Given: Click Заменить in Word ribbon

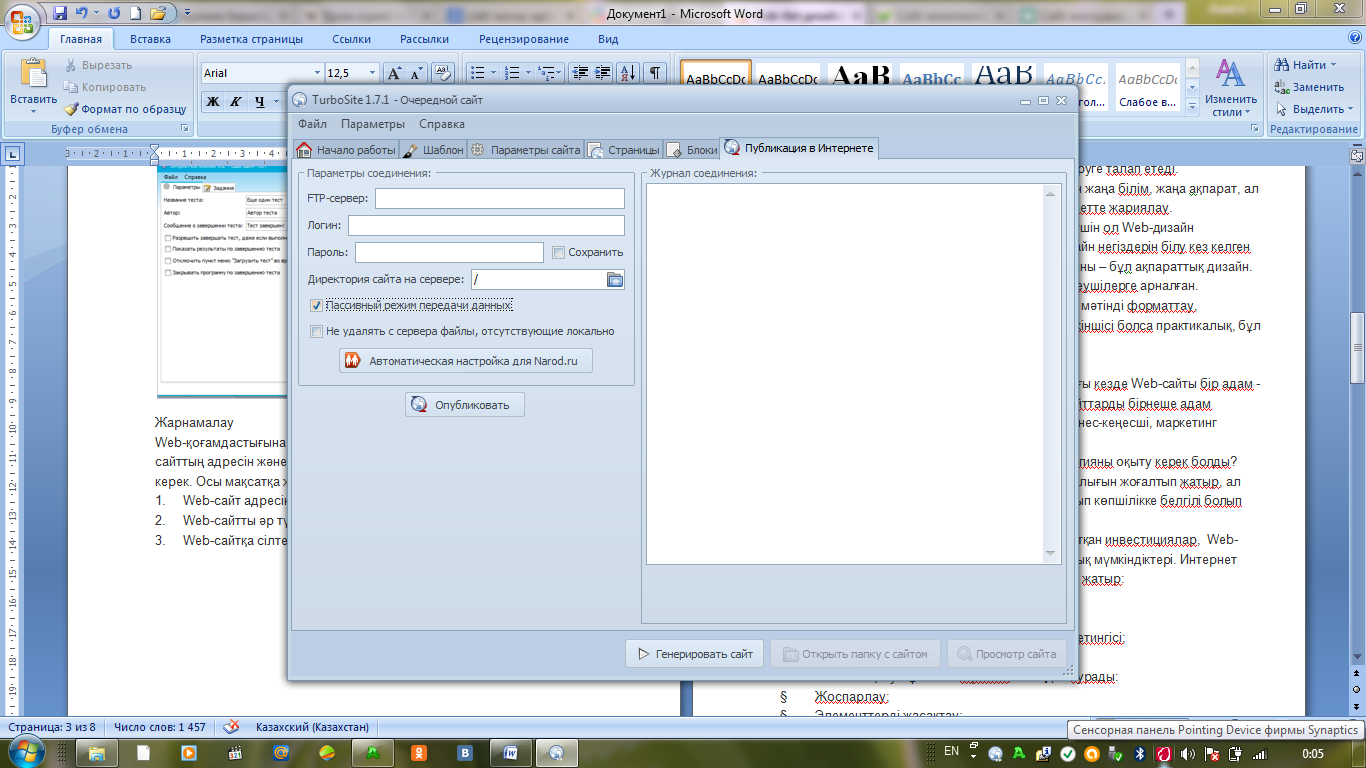Looking at the screenshot, I should tap(1311, 87).
